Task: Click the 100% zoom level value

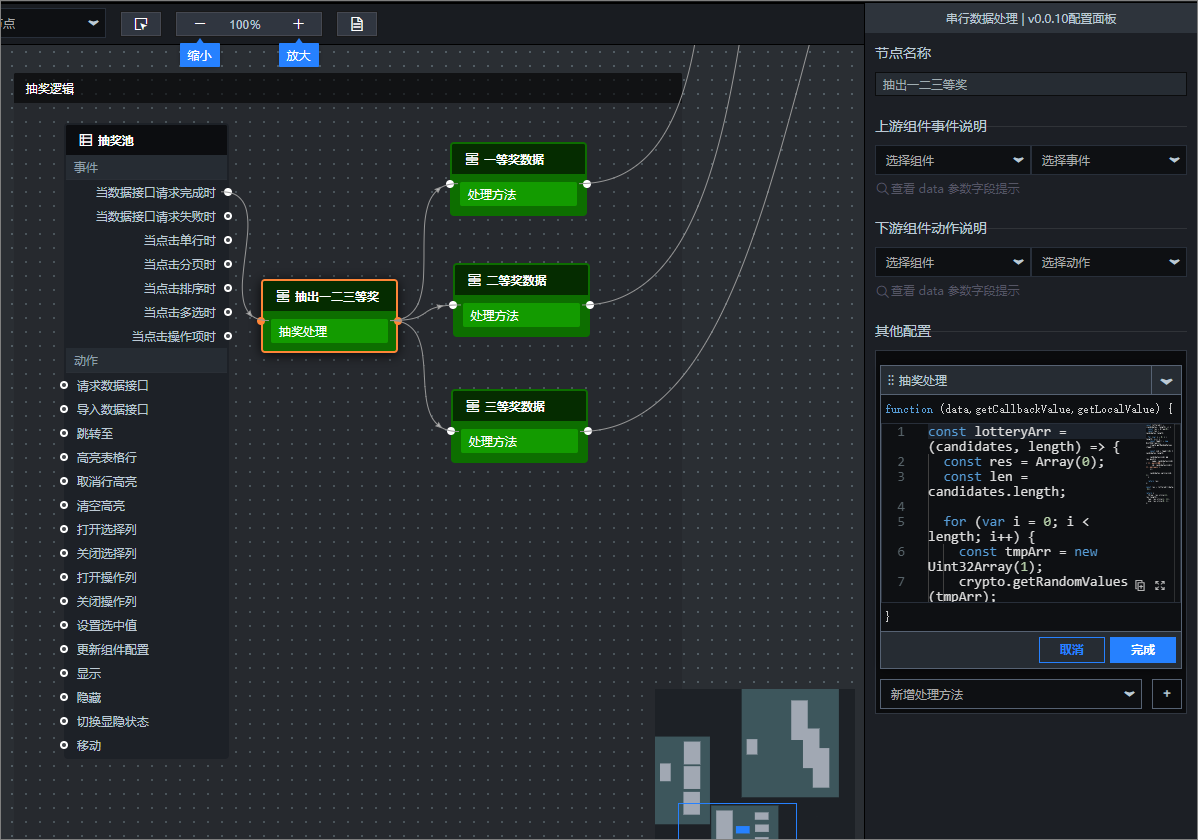Action: click(x=244, y=24)
